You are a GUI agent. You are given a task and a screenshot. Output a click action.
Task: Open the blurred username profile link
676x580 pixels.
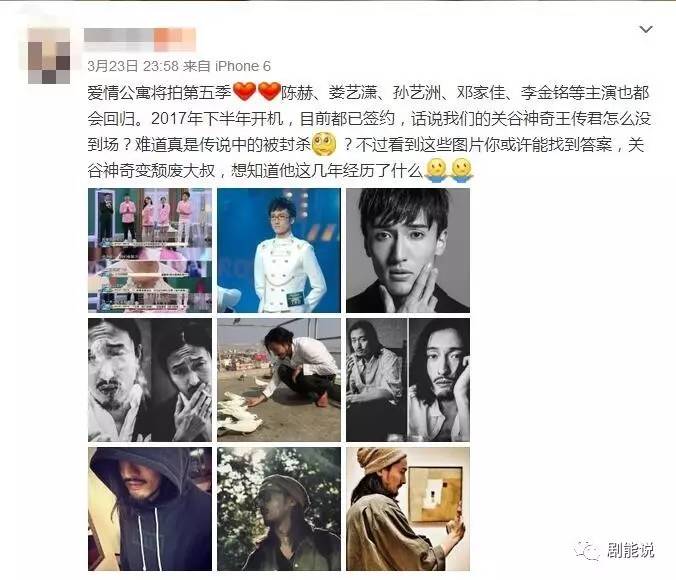coord(140,40)
